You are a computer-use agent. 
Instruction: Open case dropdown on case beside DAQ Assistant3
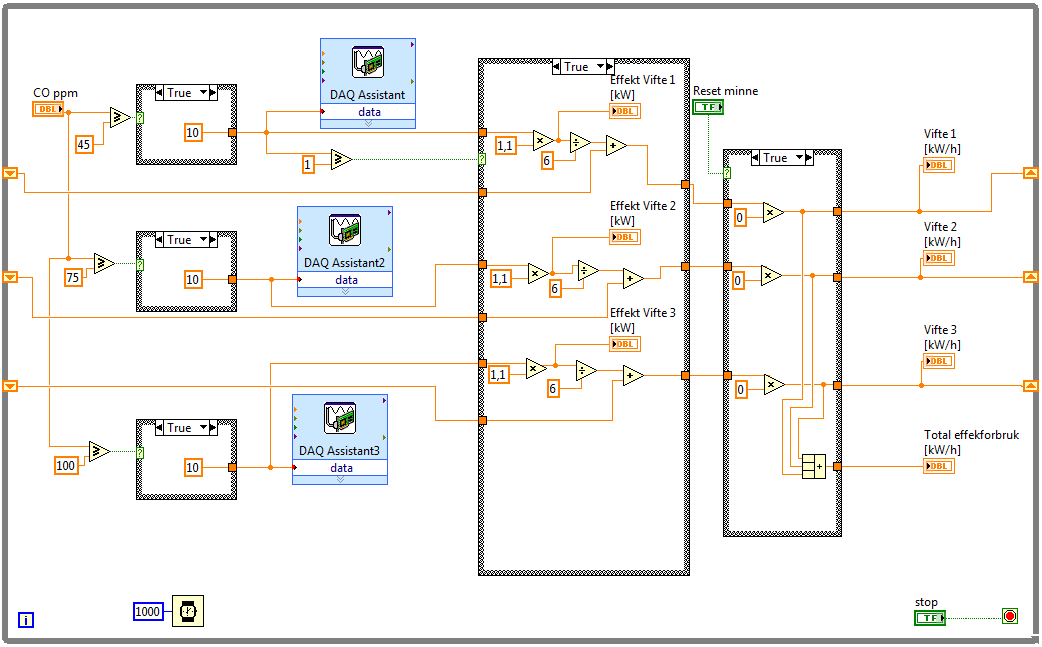coord(203,428)
